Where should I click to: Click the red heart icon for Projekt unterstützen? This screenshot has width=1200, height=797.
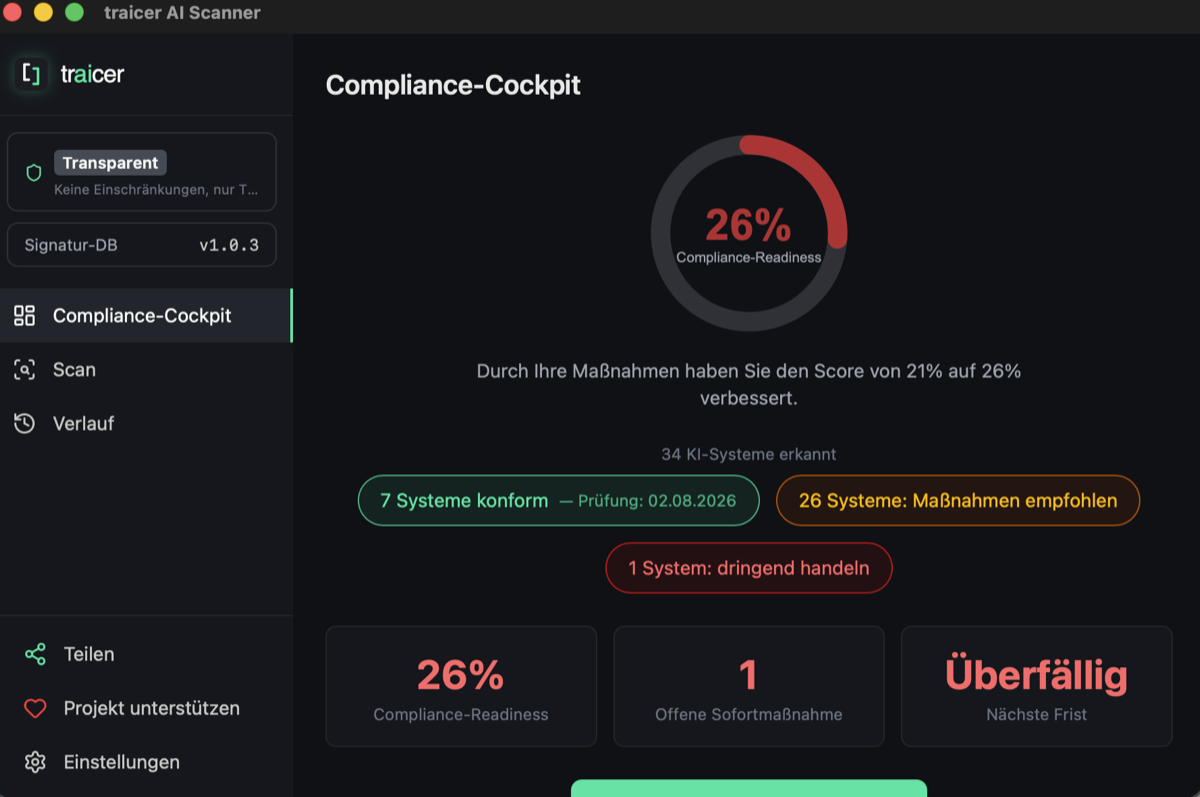[35, 708]
